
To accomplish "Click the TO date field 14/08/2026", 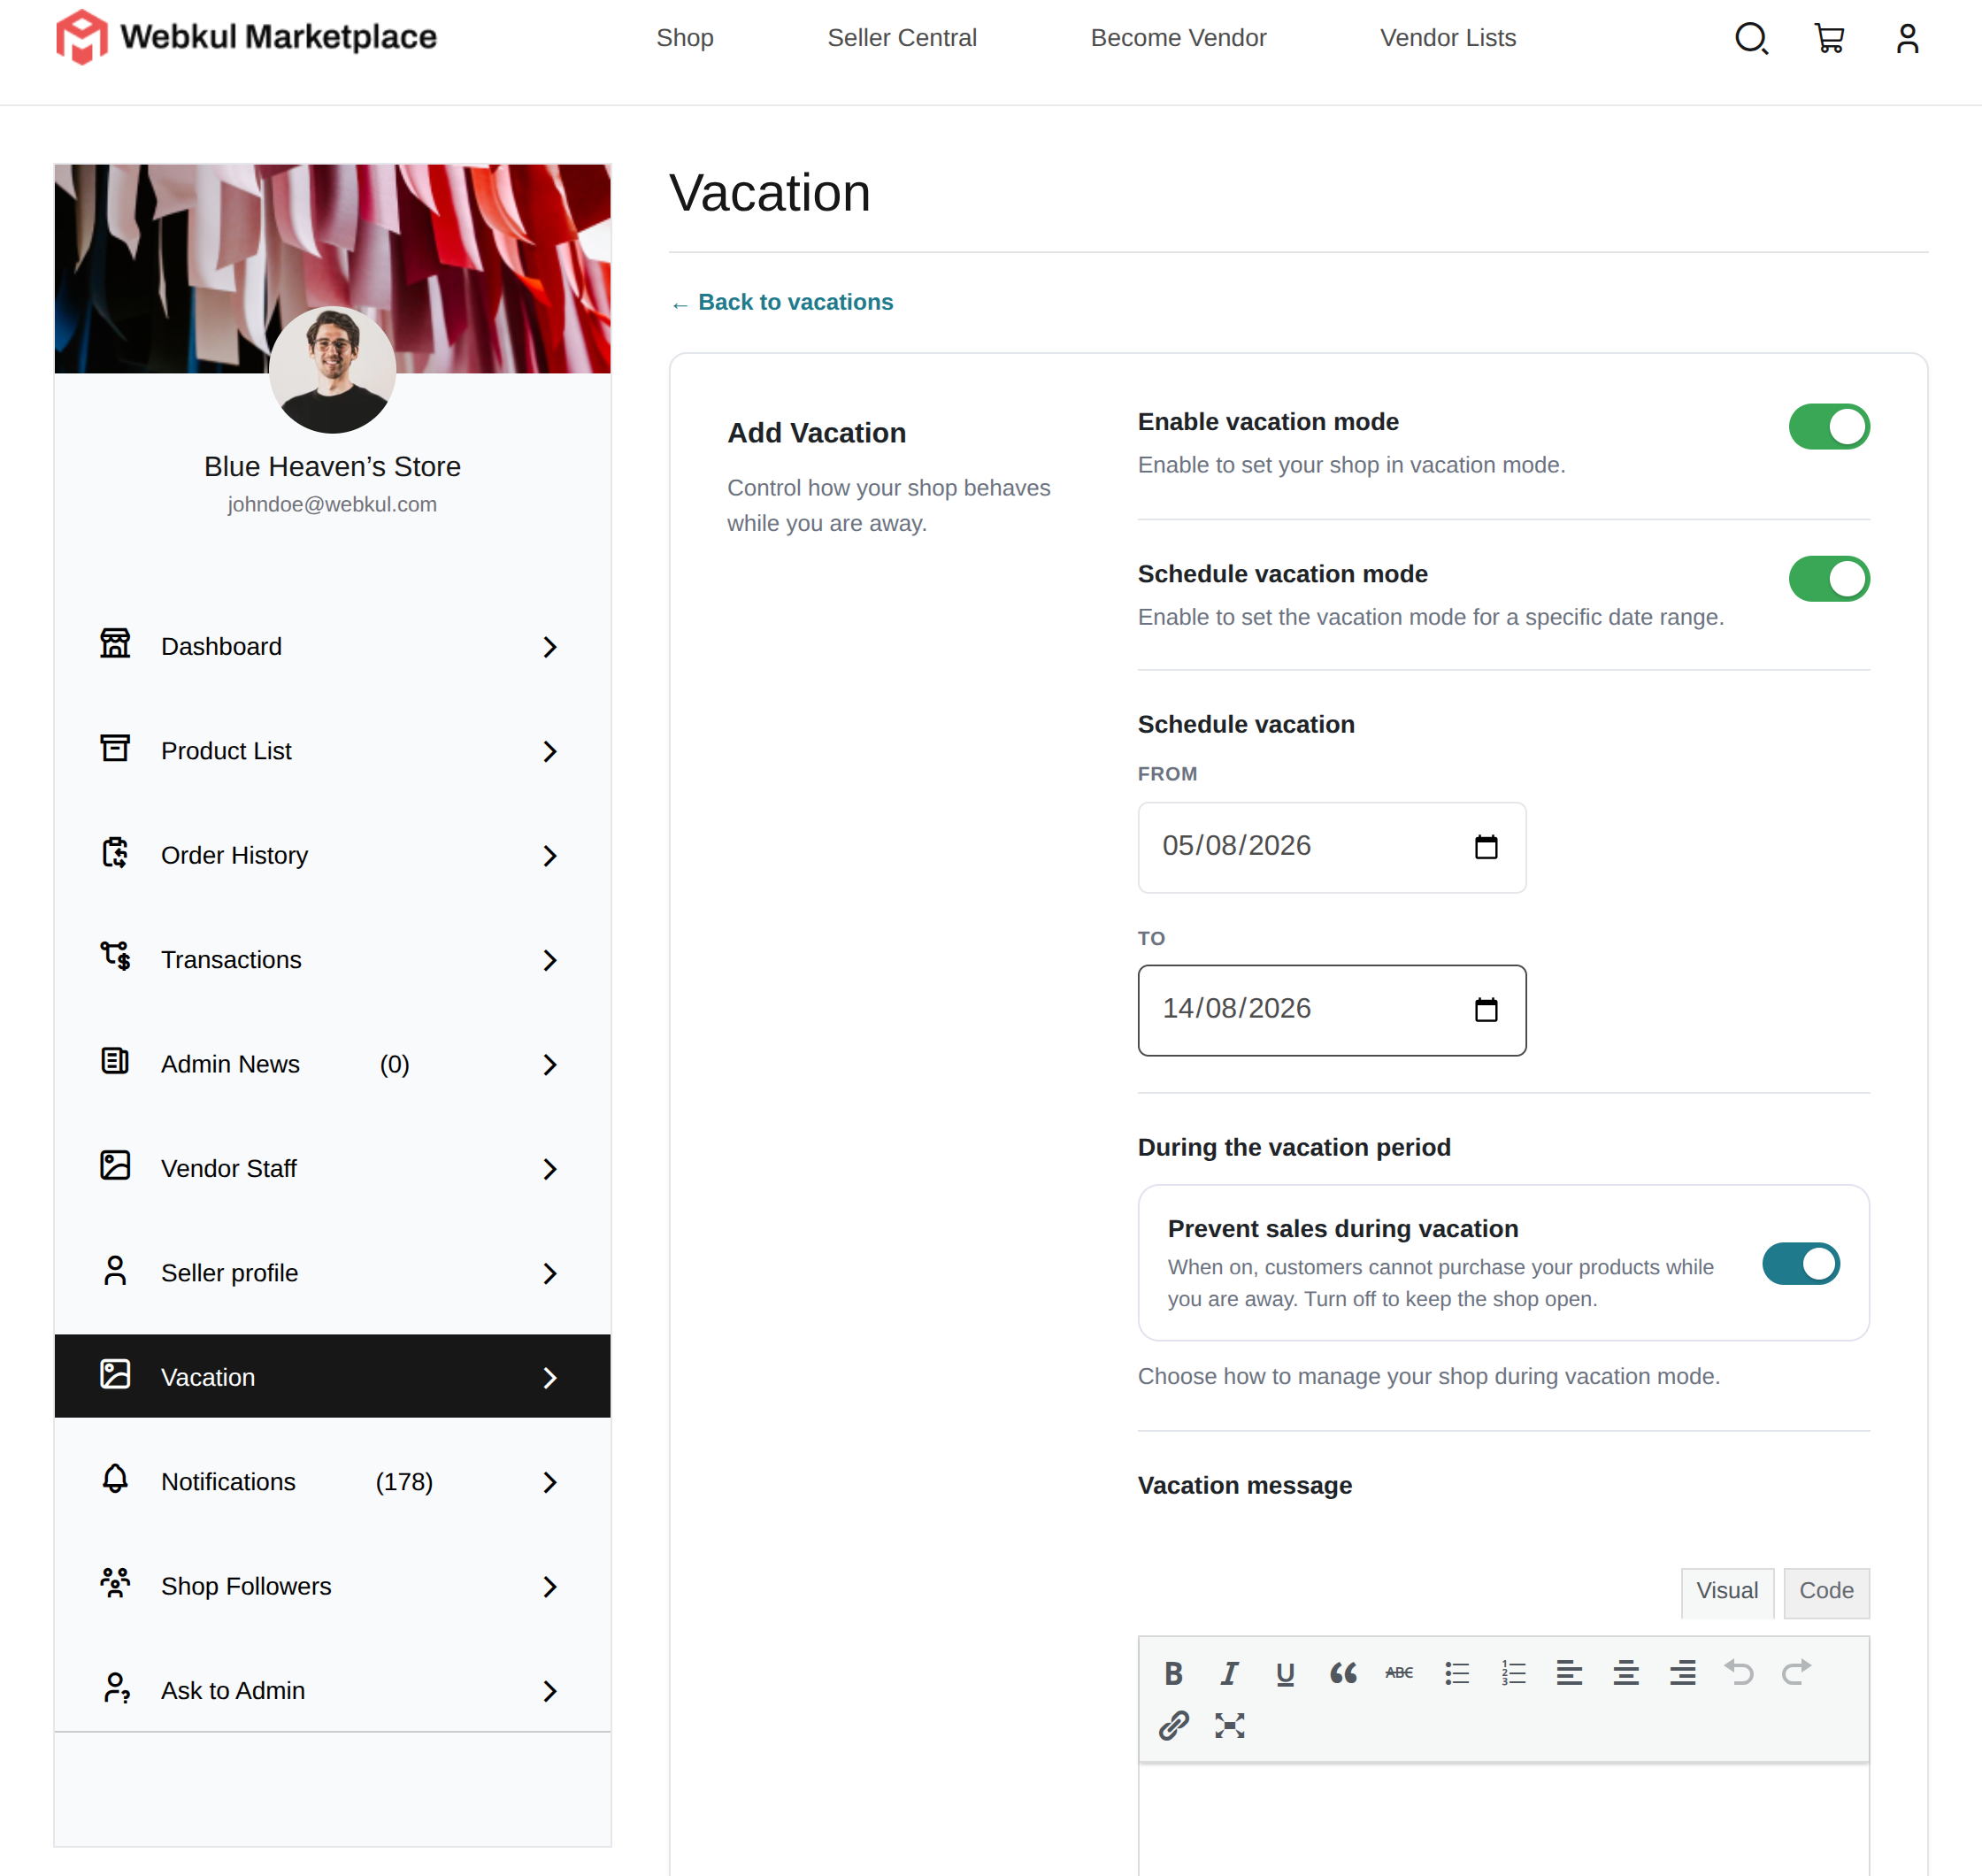I will (1332, 1010).
